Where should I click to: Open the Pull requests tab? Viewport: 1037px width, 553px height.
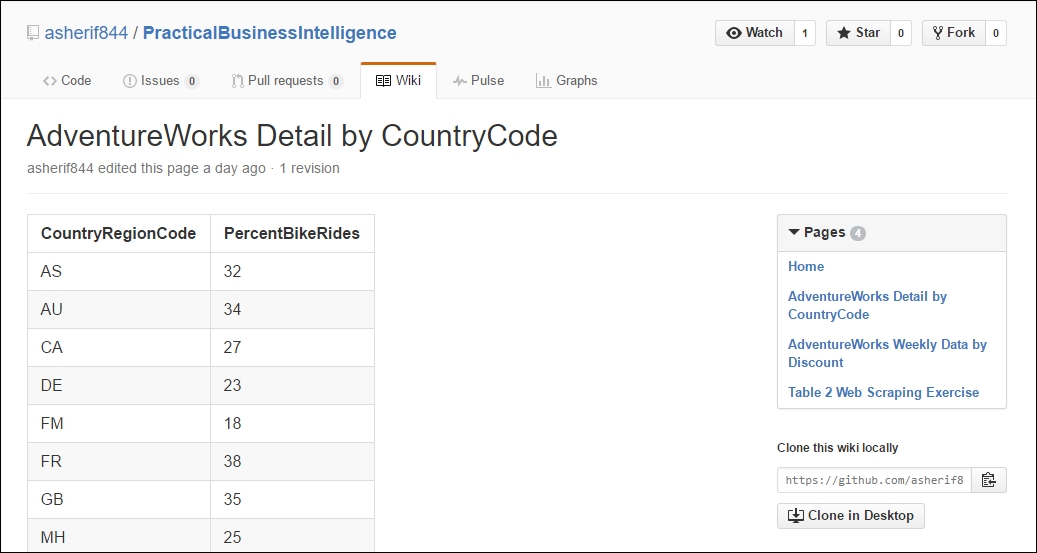click(287, 81)
